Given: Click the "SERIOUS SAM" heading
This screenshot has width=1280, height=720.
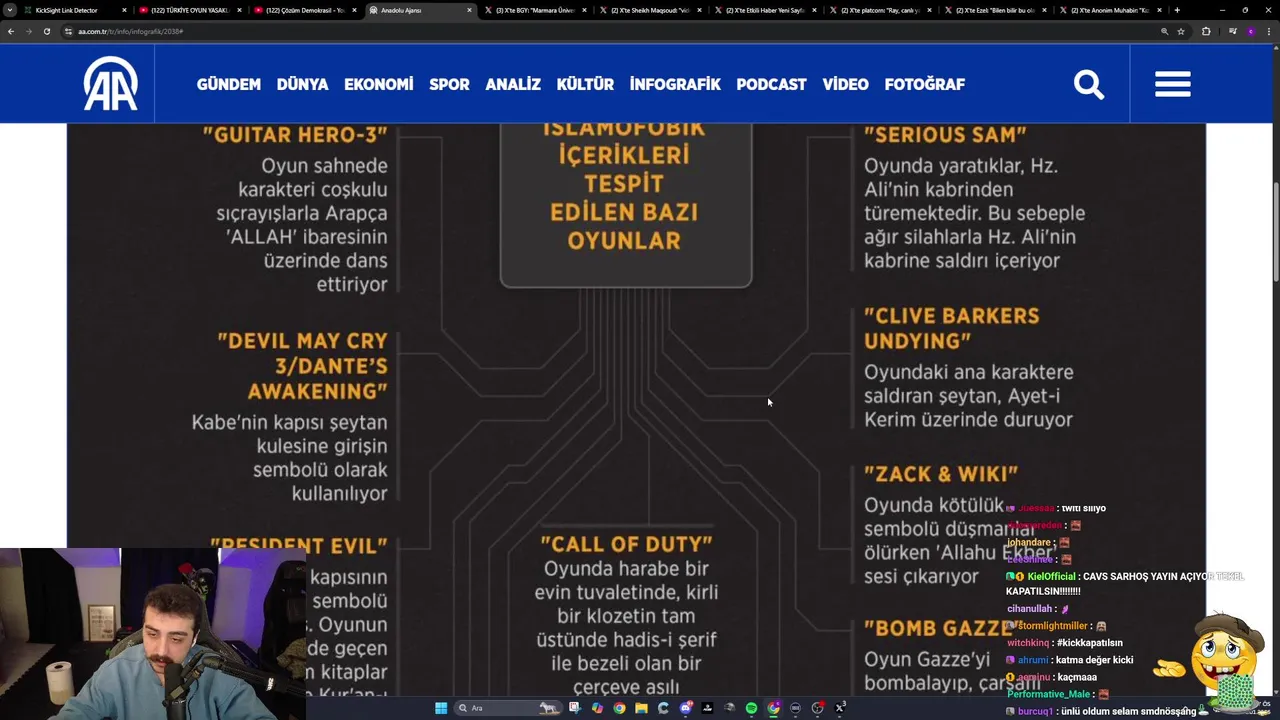Looking at the screenshot, I should (945, 134).
